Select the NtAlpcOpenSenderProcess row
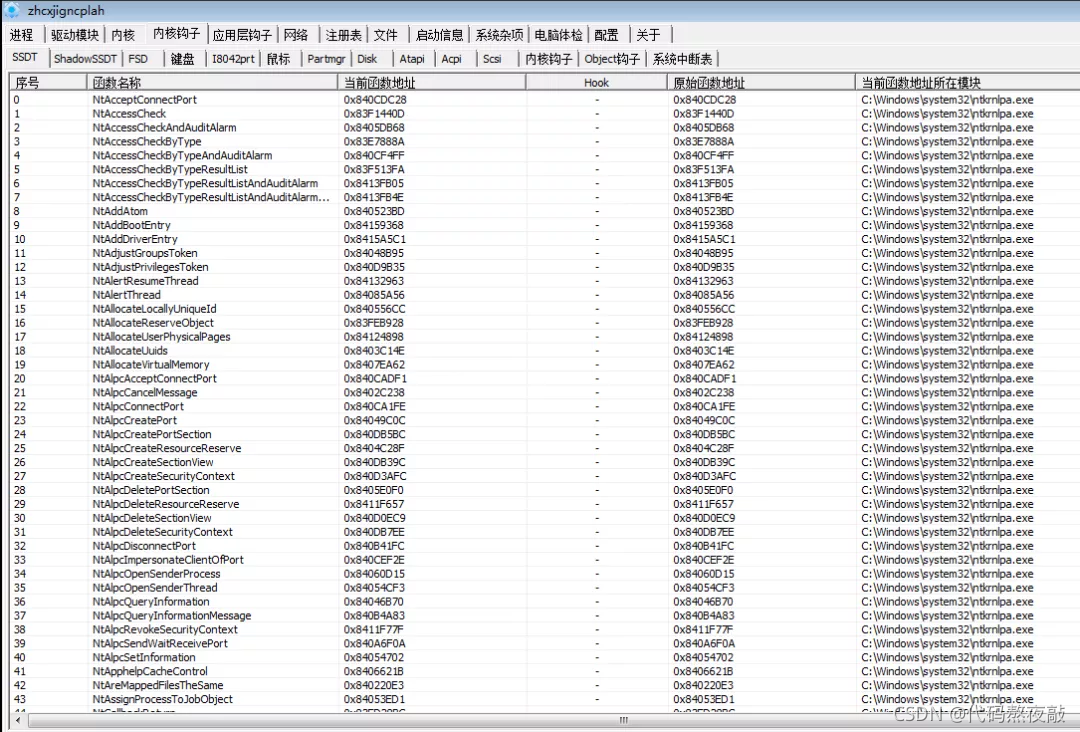Viewport: 1080px width, 732px height. click(546, 574)
